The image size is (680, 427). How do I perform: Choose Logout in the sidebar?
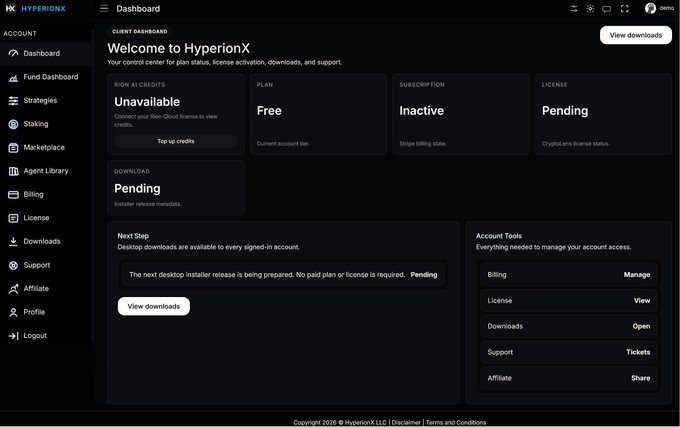(x=45, y=336)
